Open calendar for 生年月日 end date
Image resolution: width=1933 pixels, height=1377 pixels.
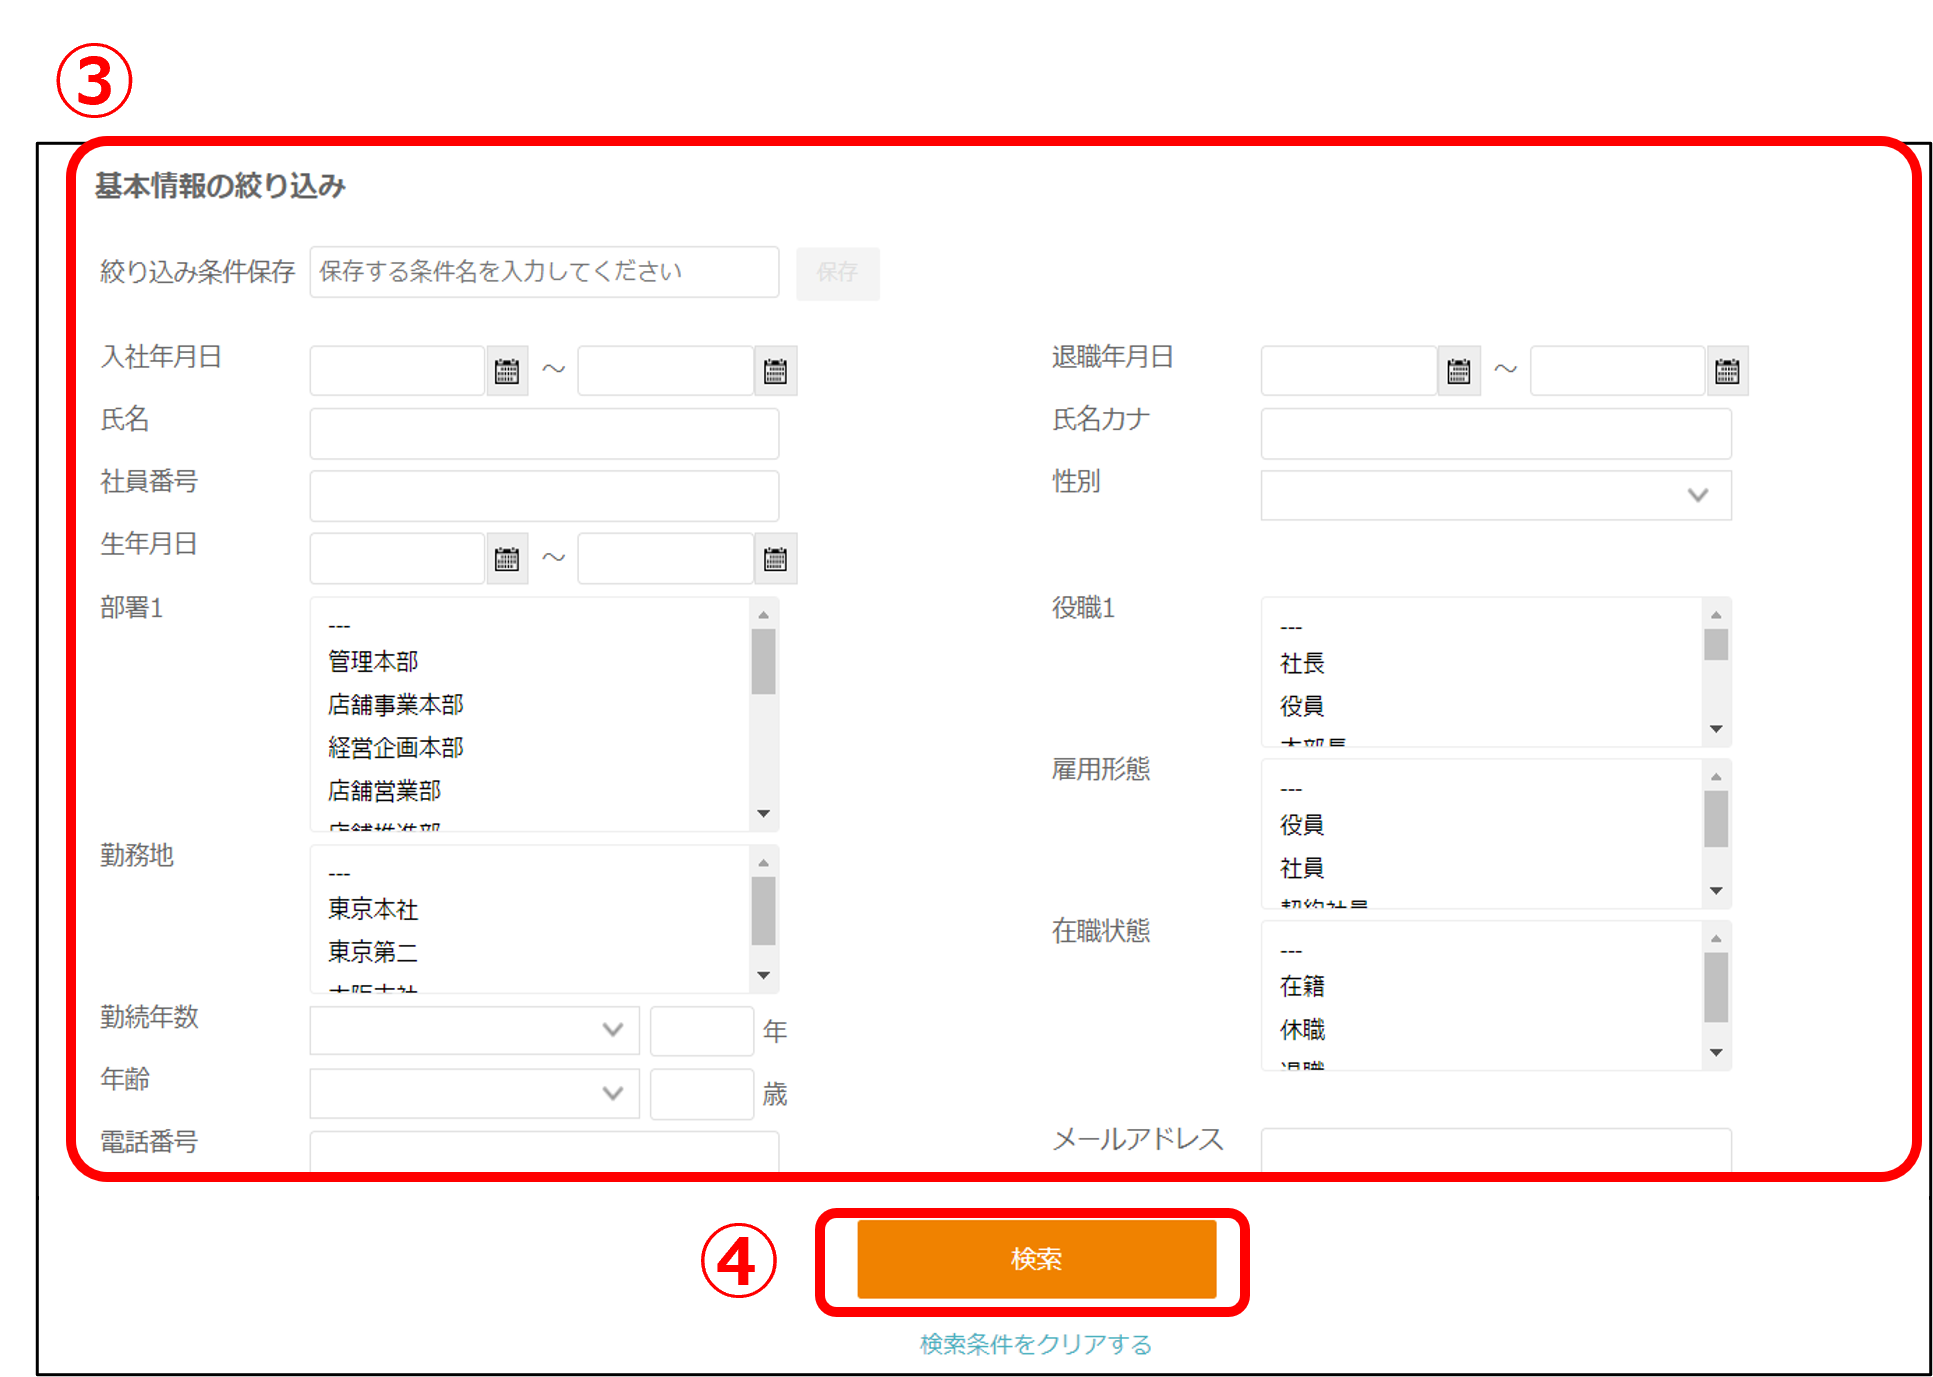coord(775,558)
